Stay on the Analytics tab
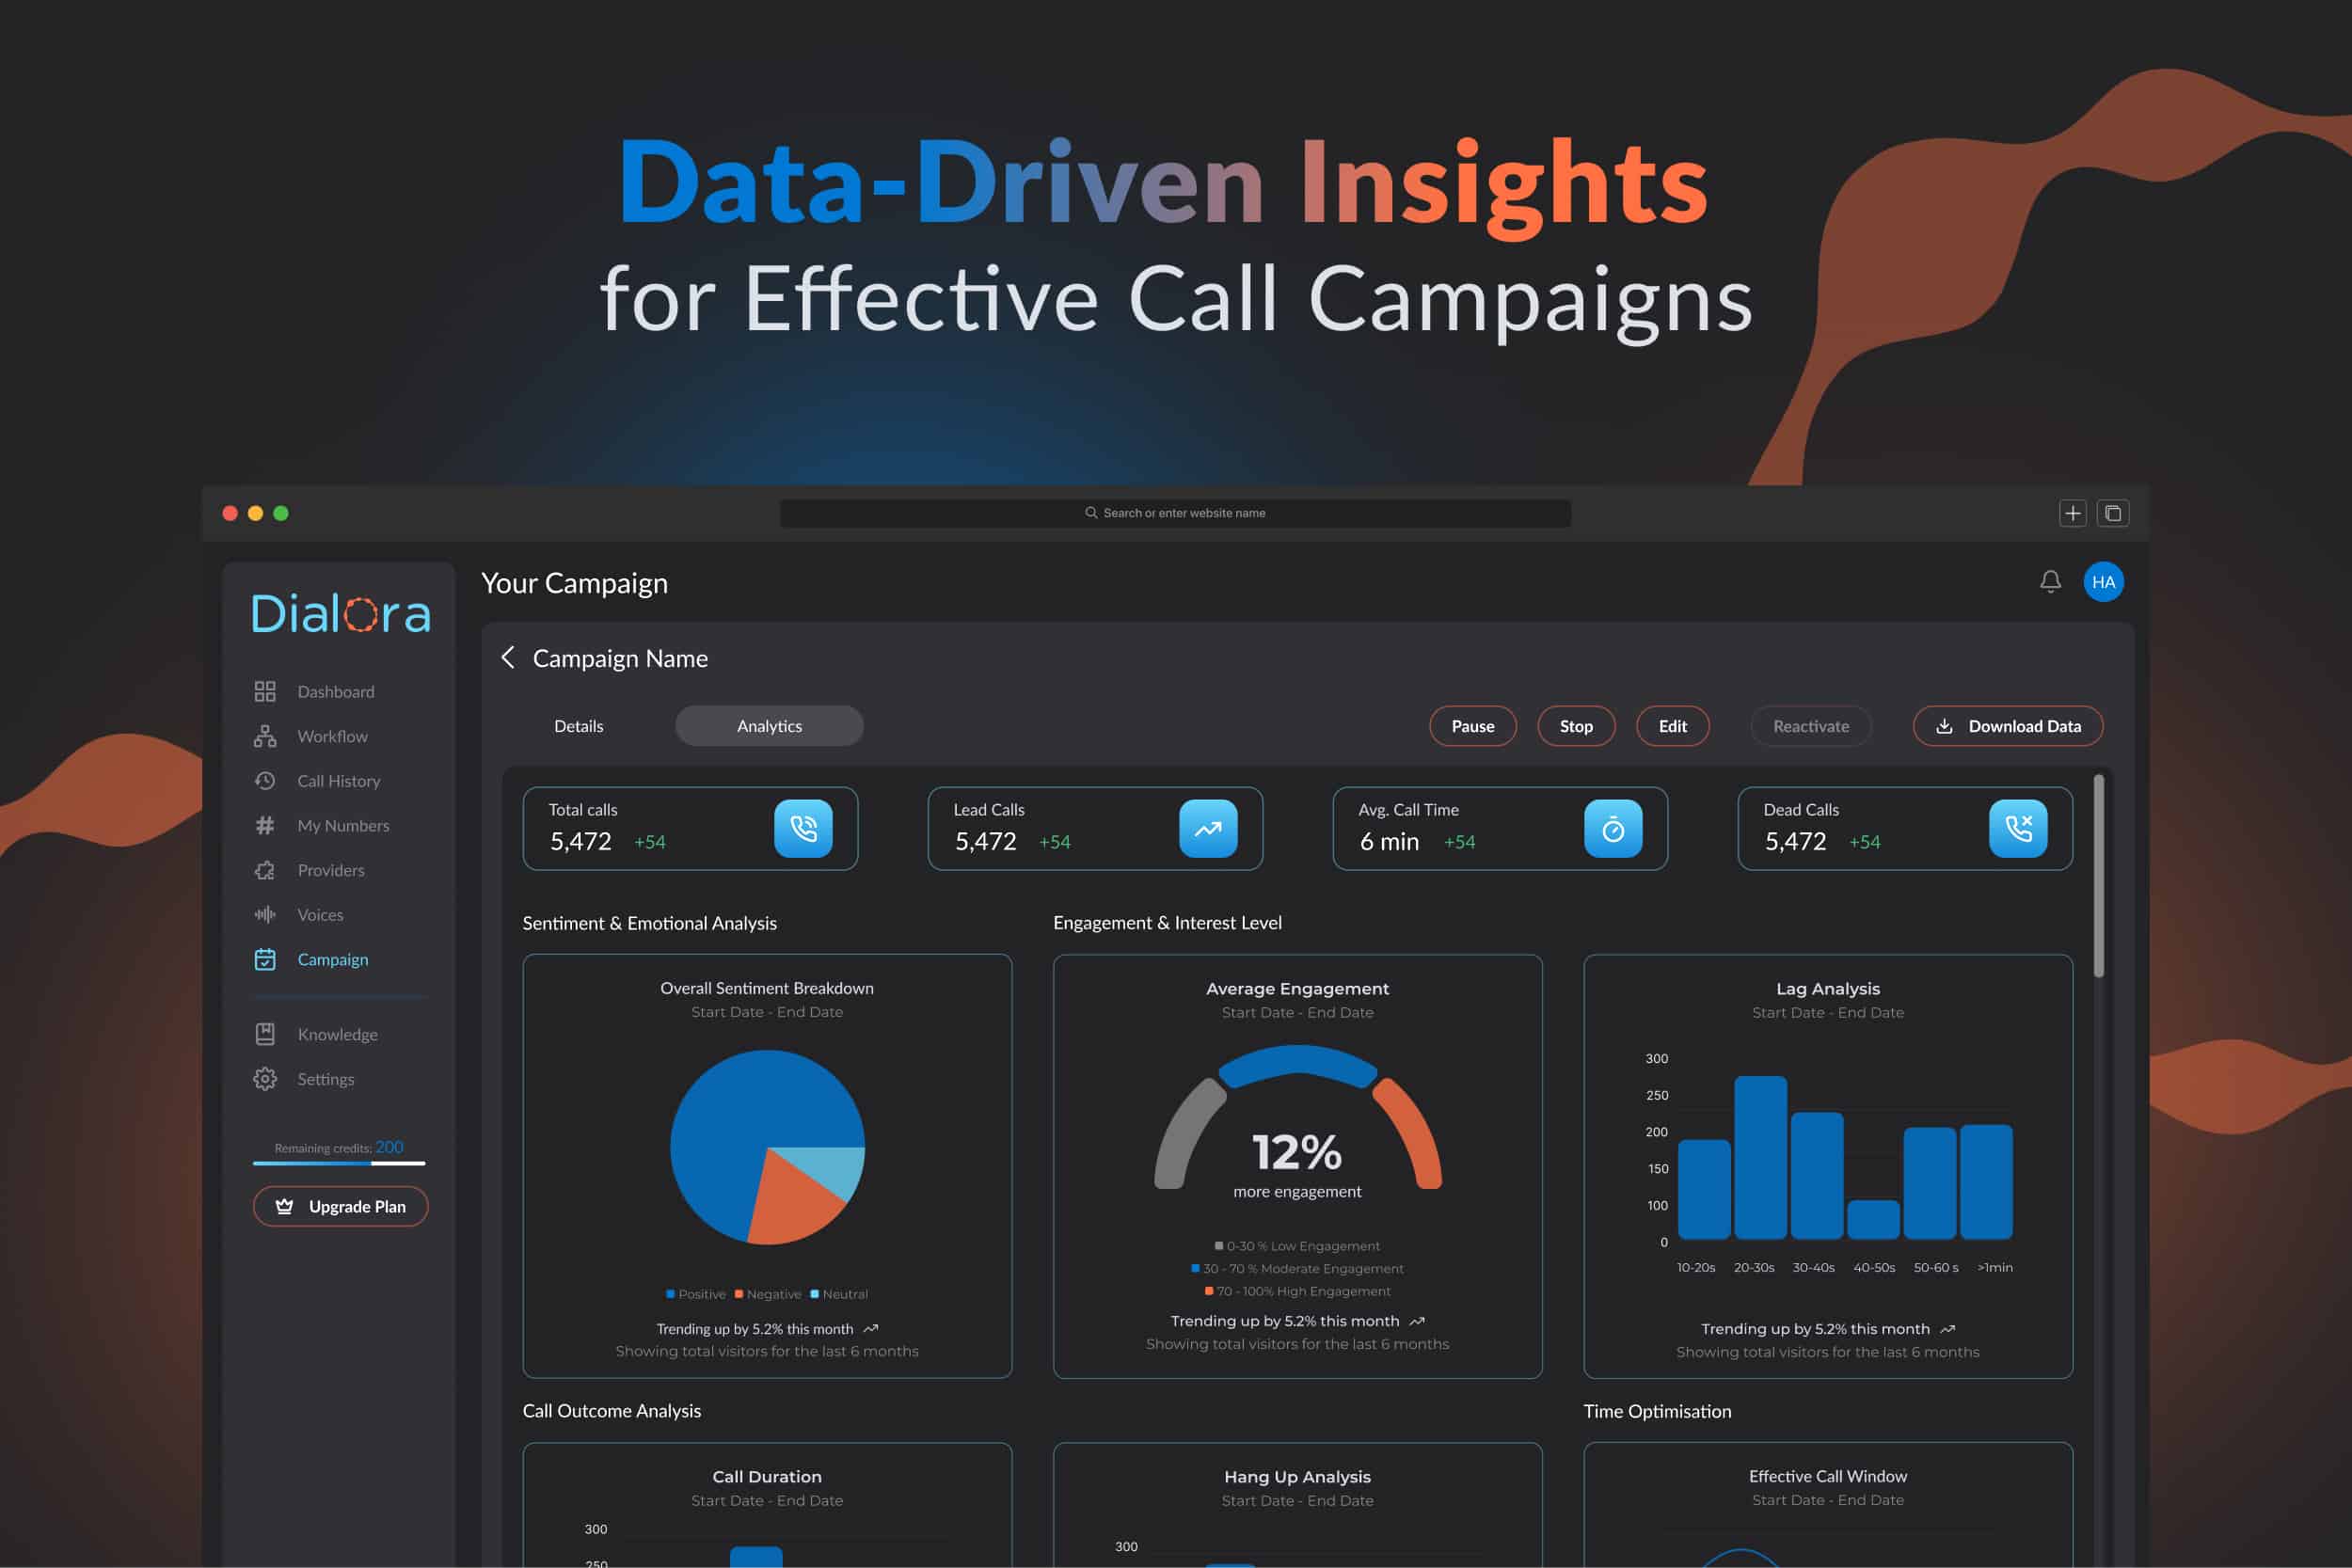Screen dimensions: 2352x1568 [769, 726]
